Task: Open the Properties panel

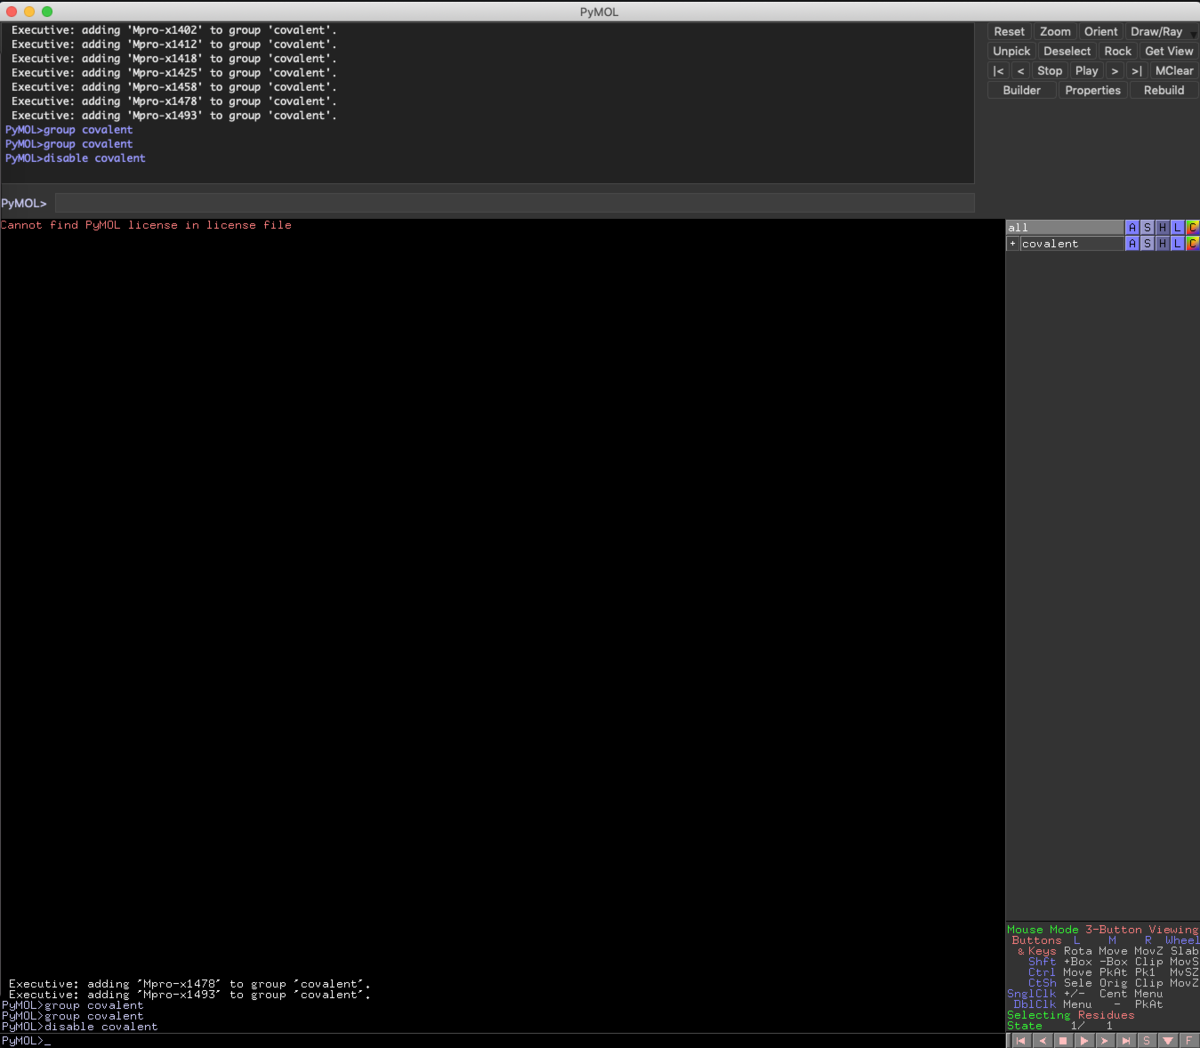Action: tap(1093, 90)
